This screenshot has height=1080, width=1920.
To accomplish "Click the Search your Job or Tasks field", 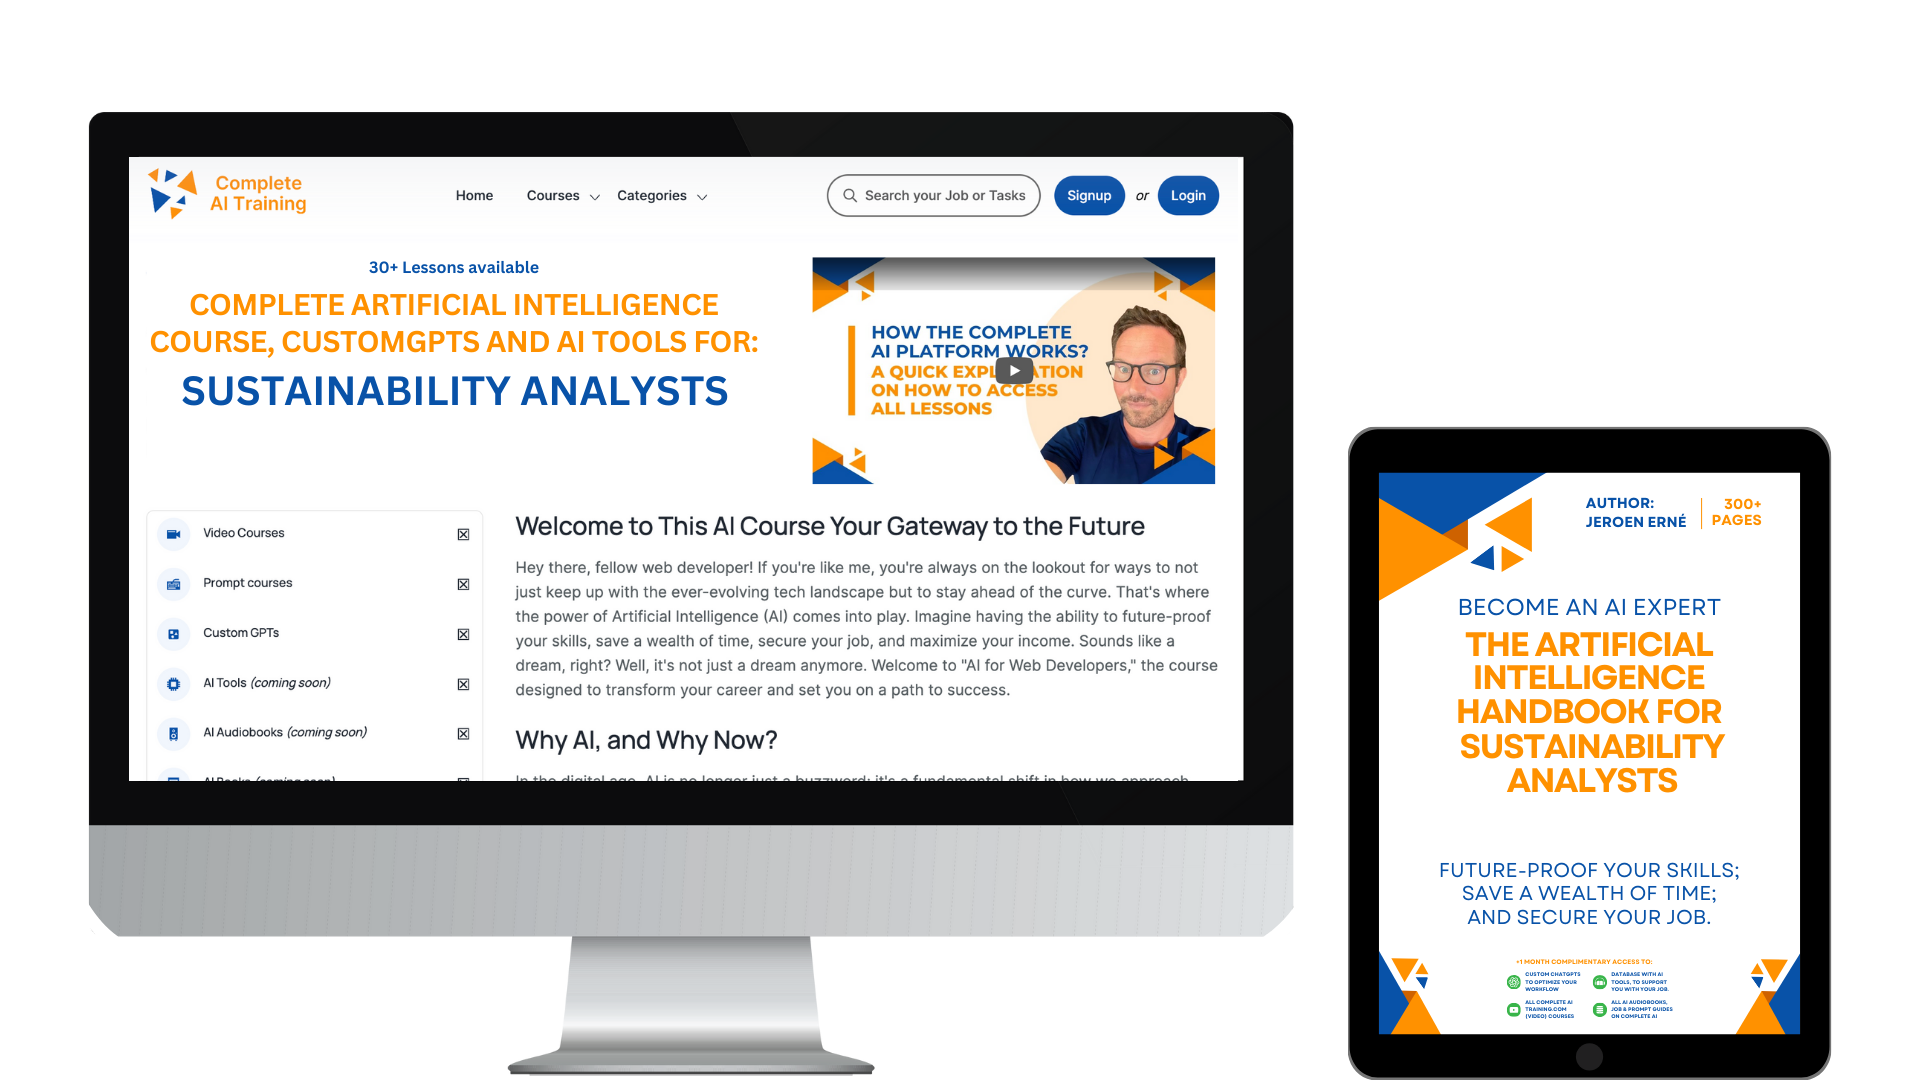I will click(935, 195).
